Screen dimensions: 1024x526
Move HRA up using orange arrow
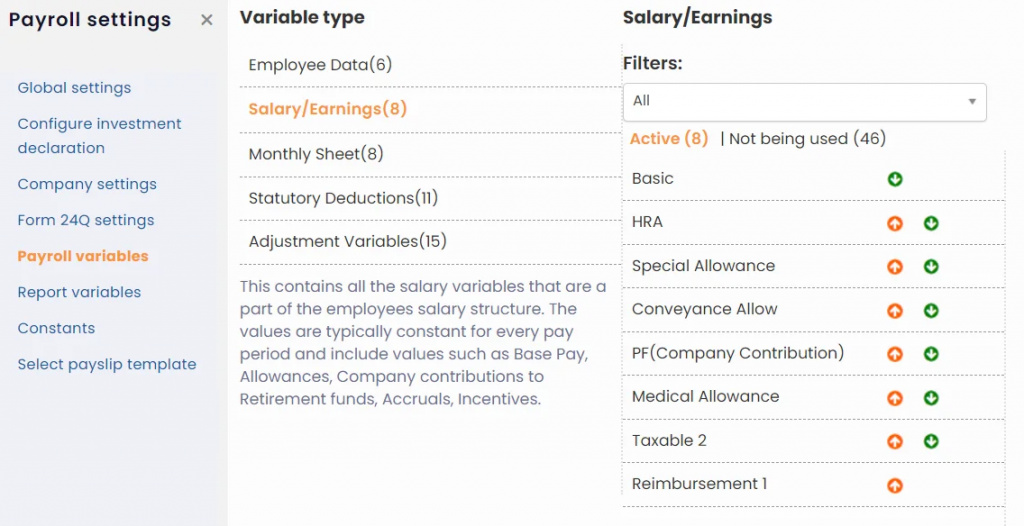tap(895, 223)
